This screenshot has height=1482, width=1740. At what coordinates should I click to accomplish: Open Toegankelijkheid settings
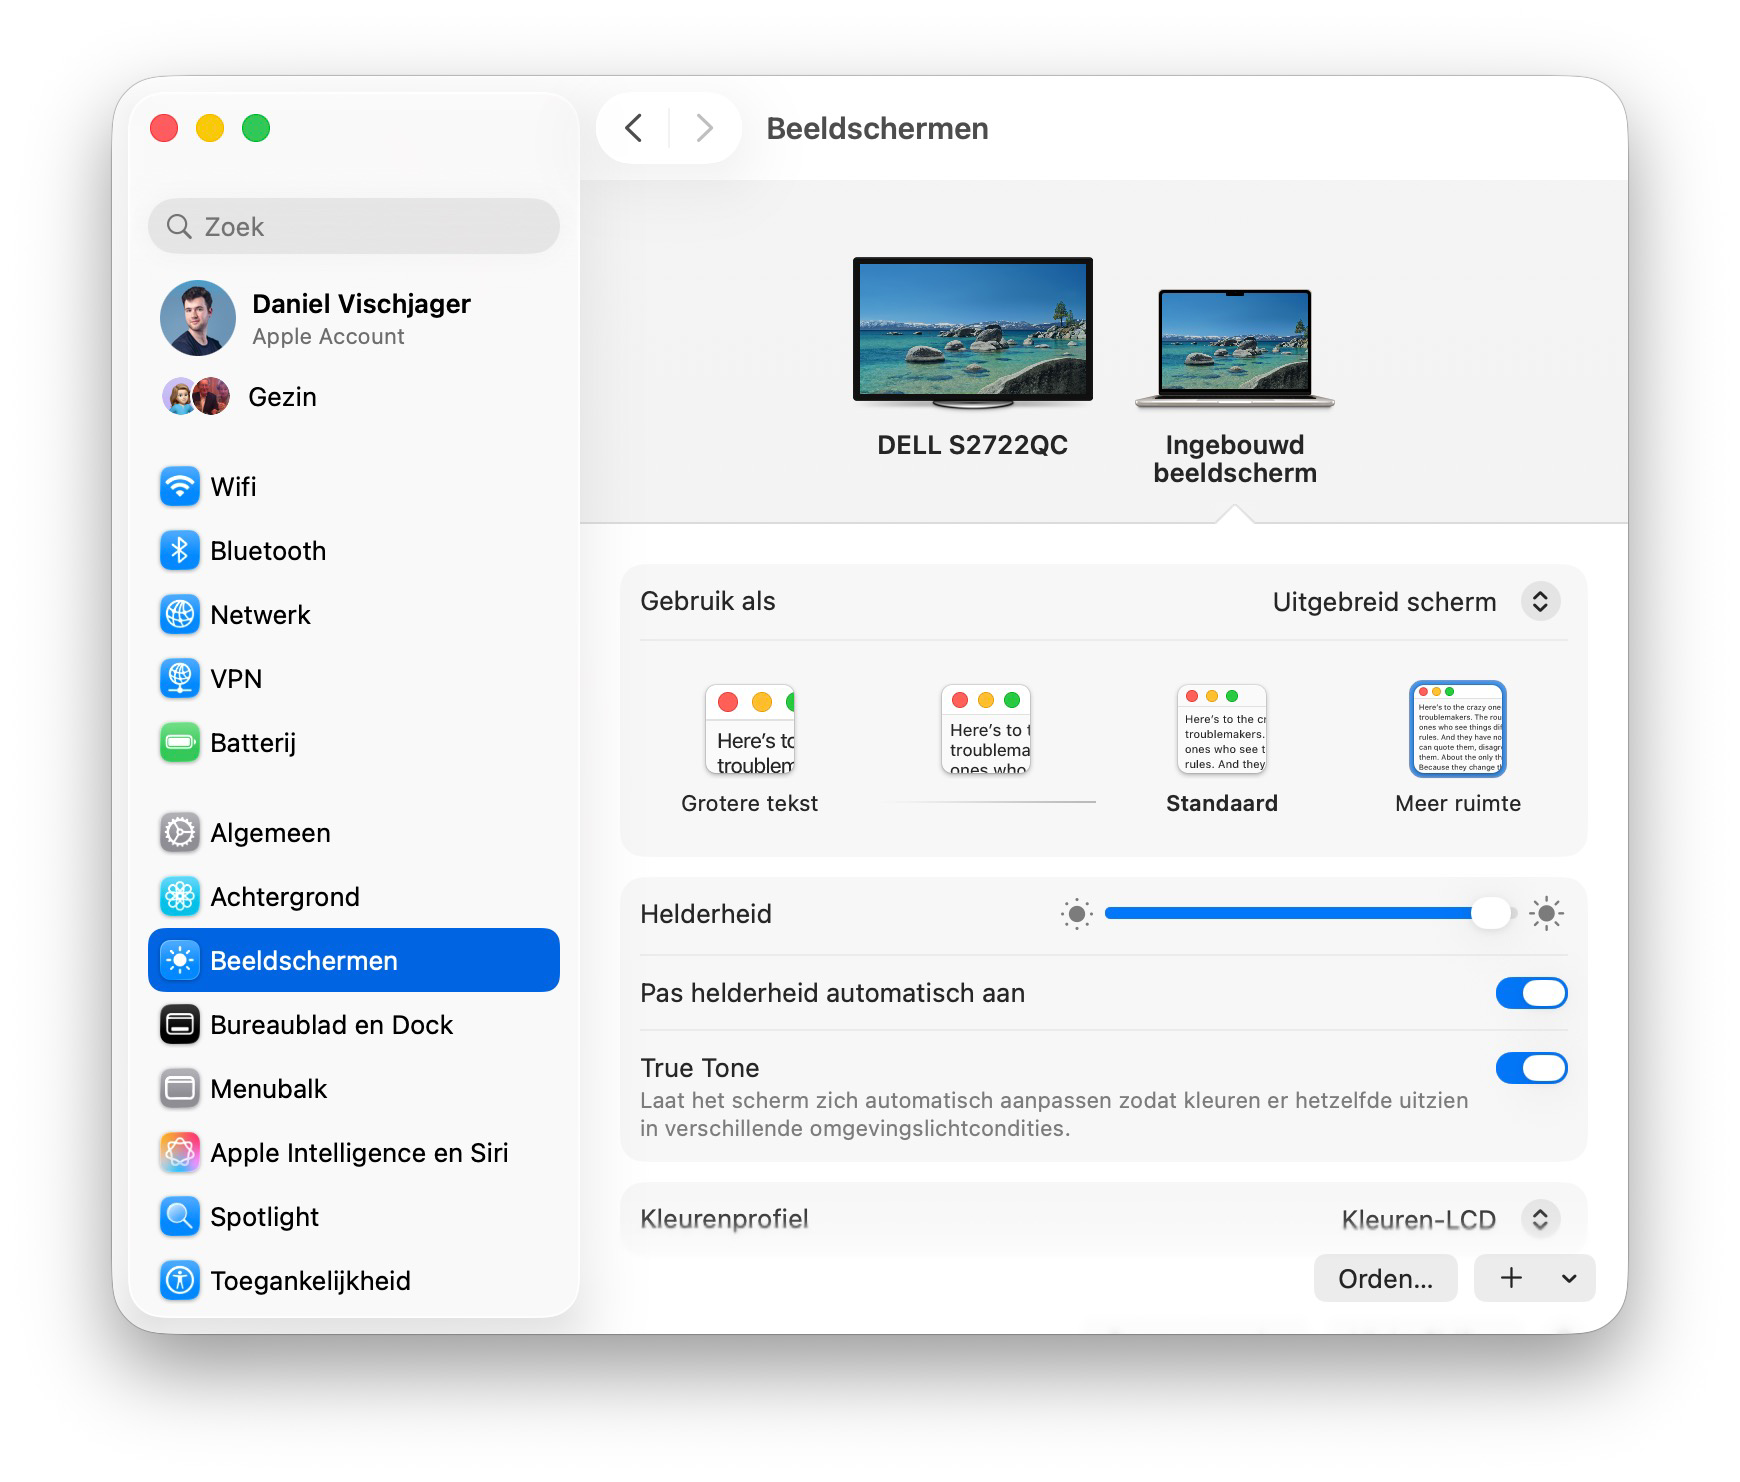coord(310,1280)
